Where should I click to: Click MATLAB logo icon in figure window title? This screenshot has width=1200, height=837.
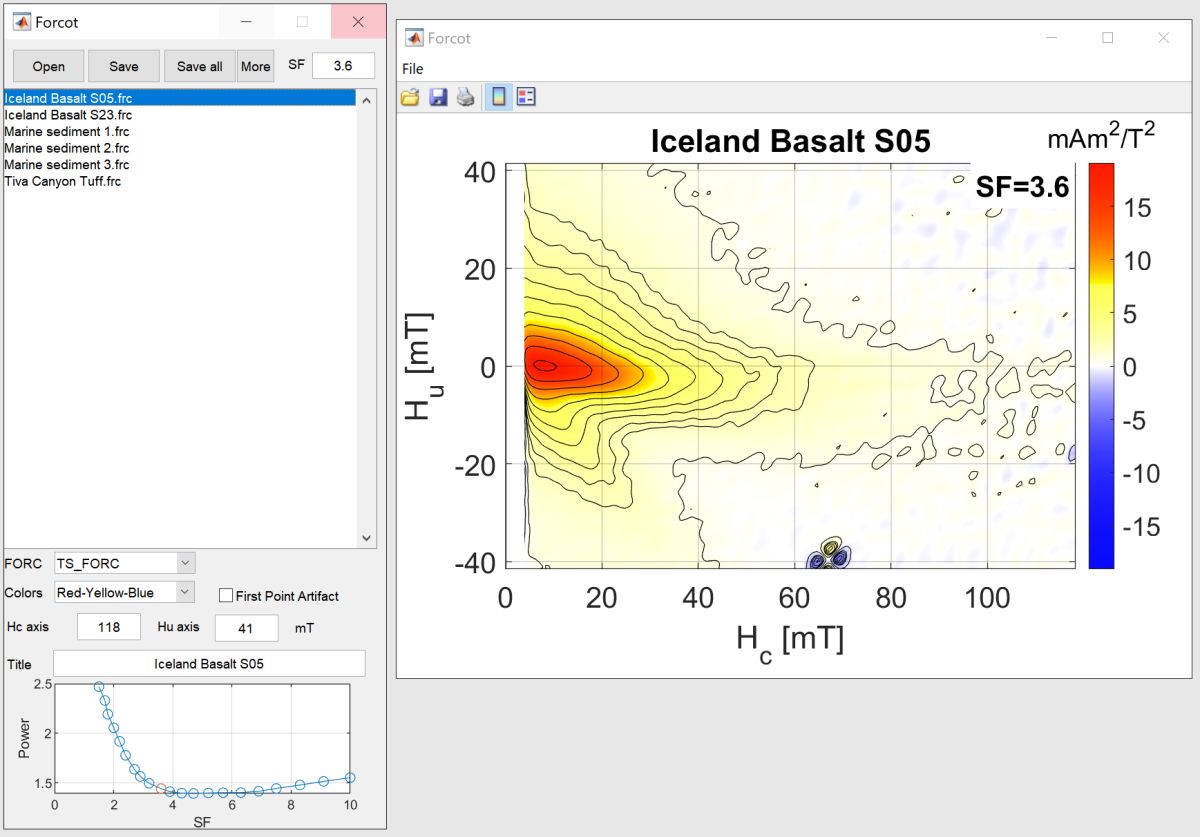click(414, 38)
